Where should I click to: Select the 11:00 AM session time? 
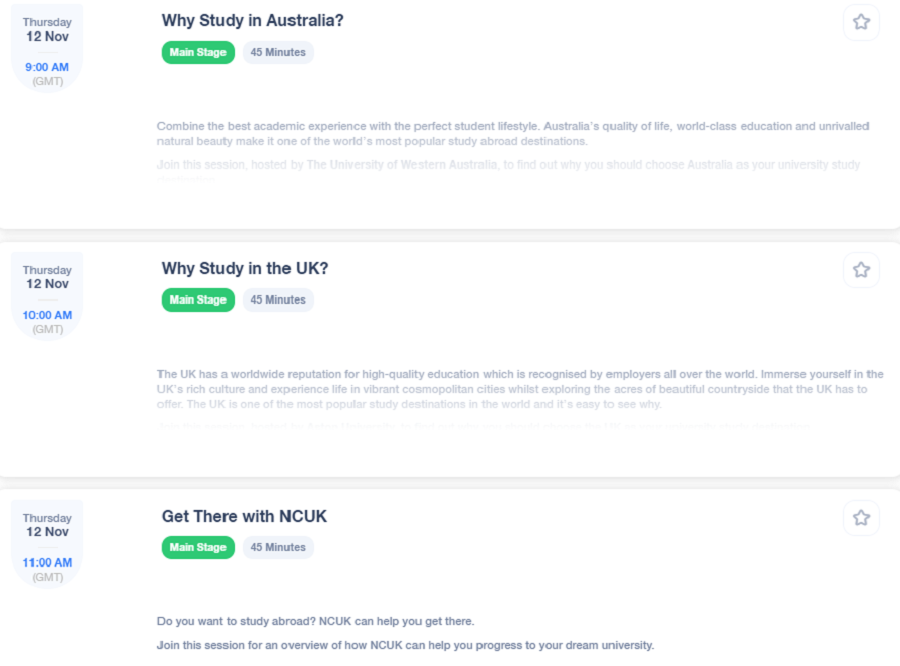click(47, 563)
